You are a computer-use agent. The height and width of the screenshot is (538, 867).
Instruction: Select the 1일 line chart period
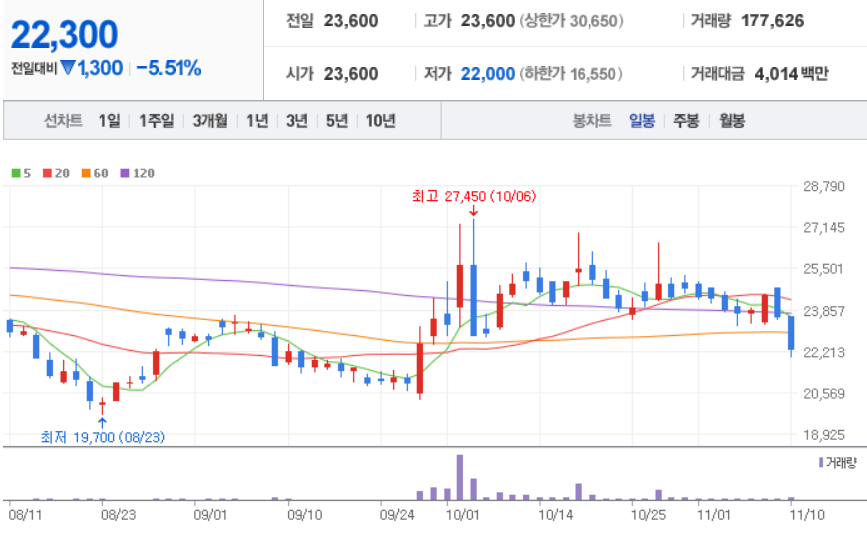click(x=109, y=120)
